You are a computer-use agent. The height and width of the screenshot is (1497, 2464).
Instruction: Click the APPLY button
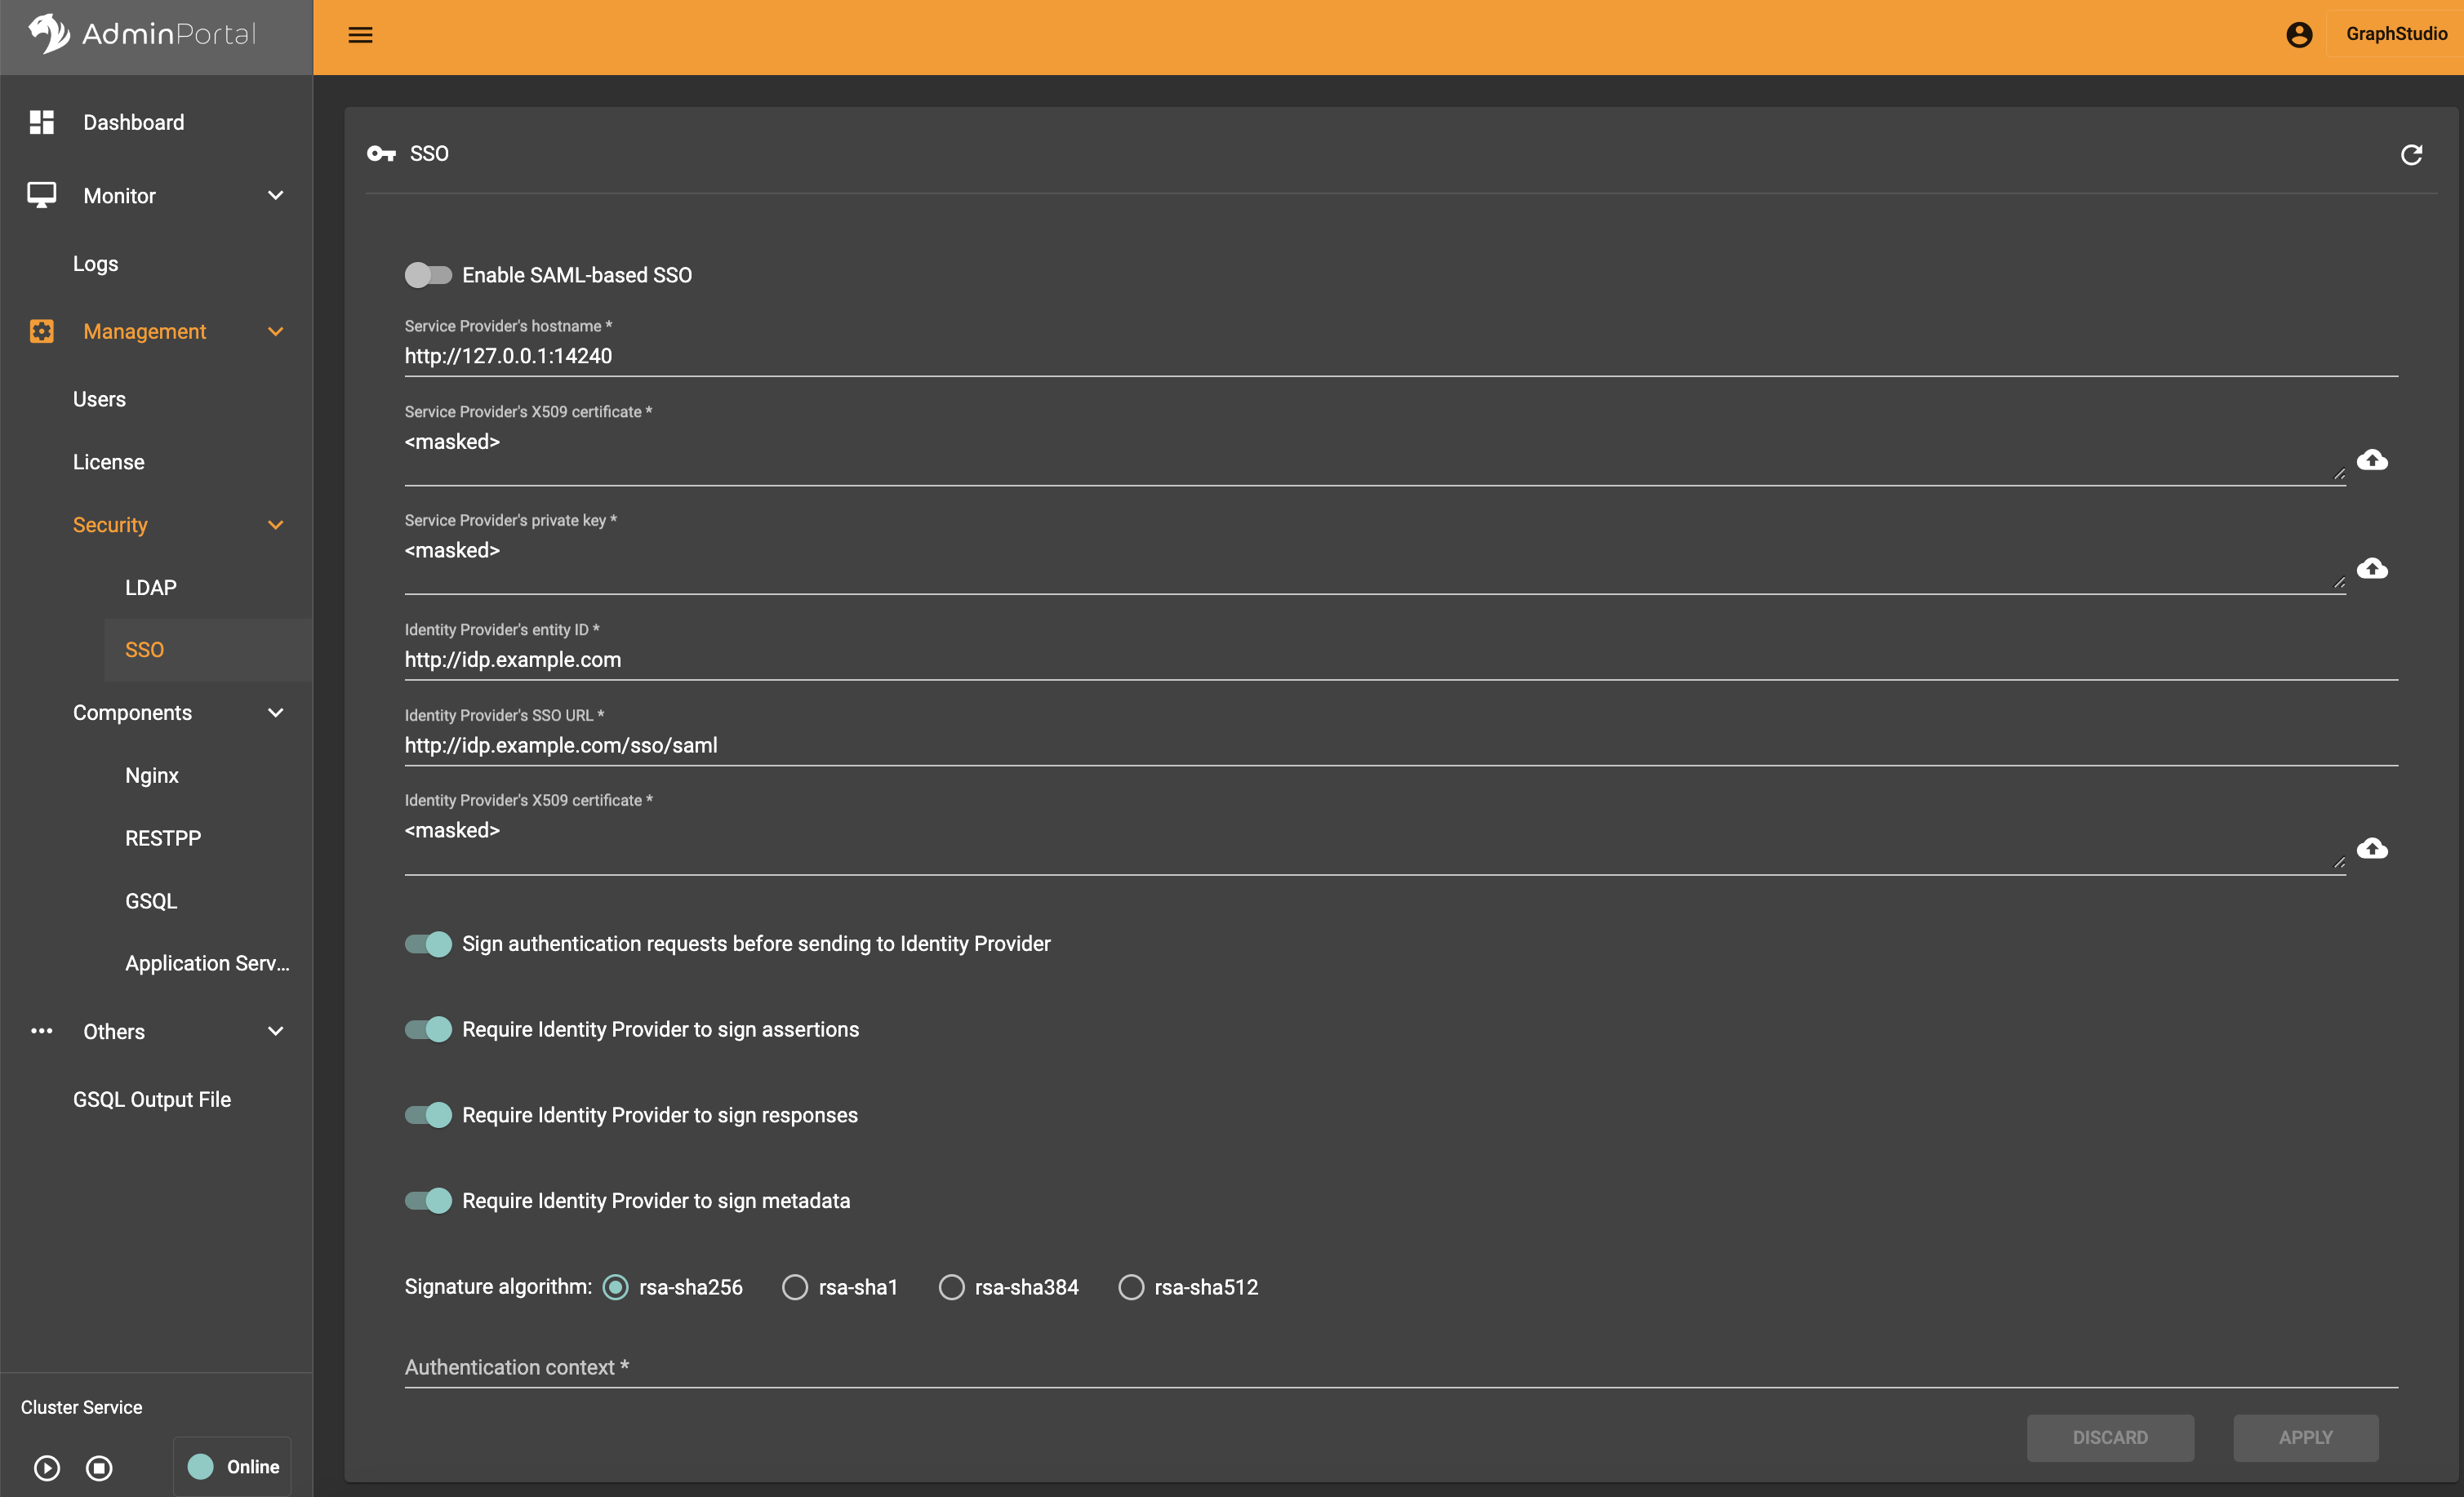pyautogui.click(x=2305, y=1437)
